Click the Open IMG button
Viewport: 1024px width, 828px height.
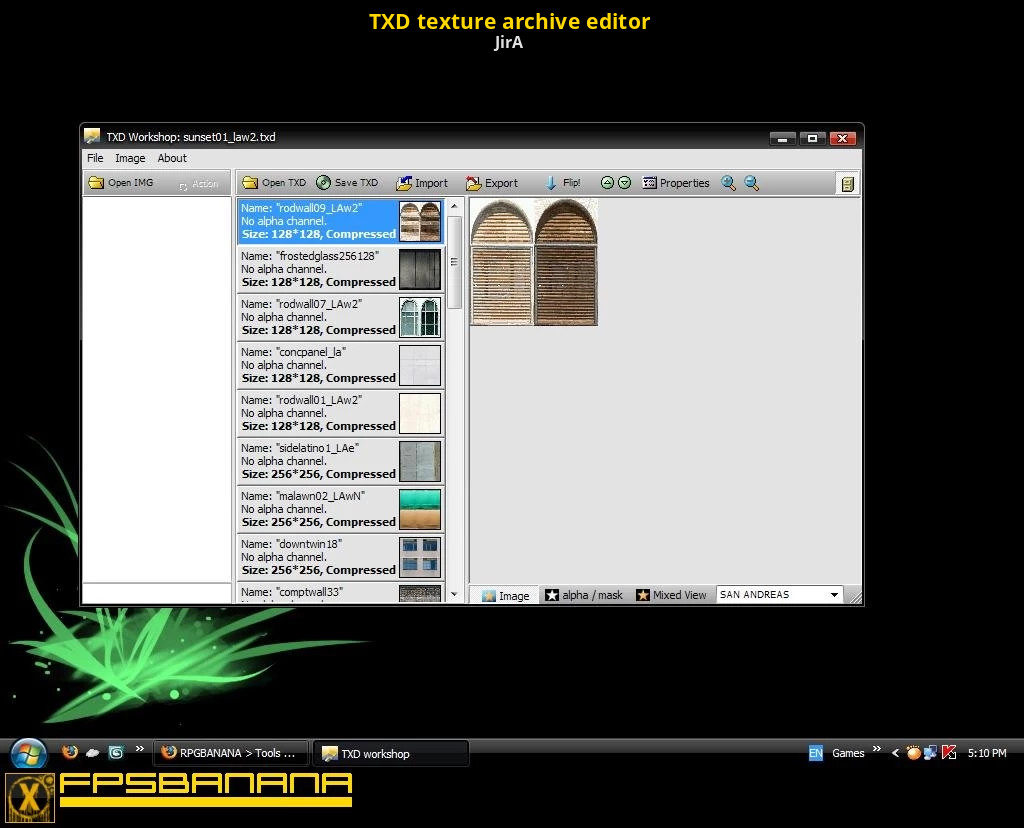(120, 183)
